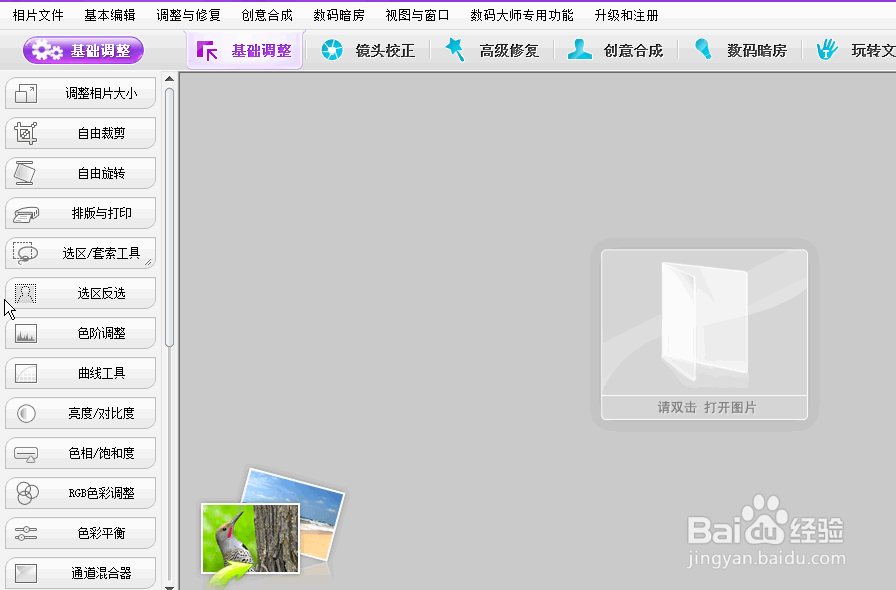Image resolution: width=896 pixels, height=590 pixels.
Task: Open the 创意合成 menu in menu bar
Action: (x=267, y=15)
